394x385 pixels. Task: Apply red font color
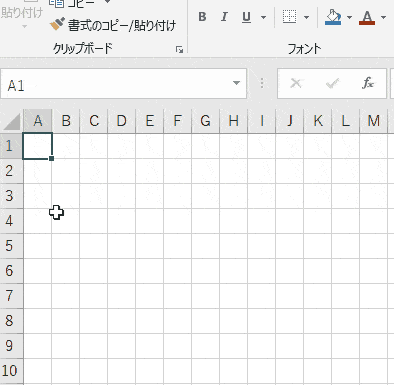tap(367, 17)
